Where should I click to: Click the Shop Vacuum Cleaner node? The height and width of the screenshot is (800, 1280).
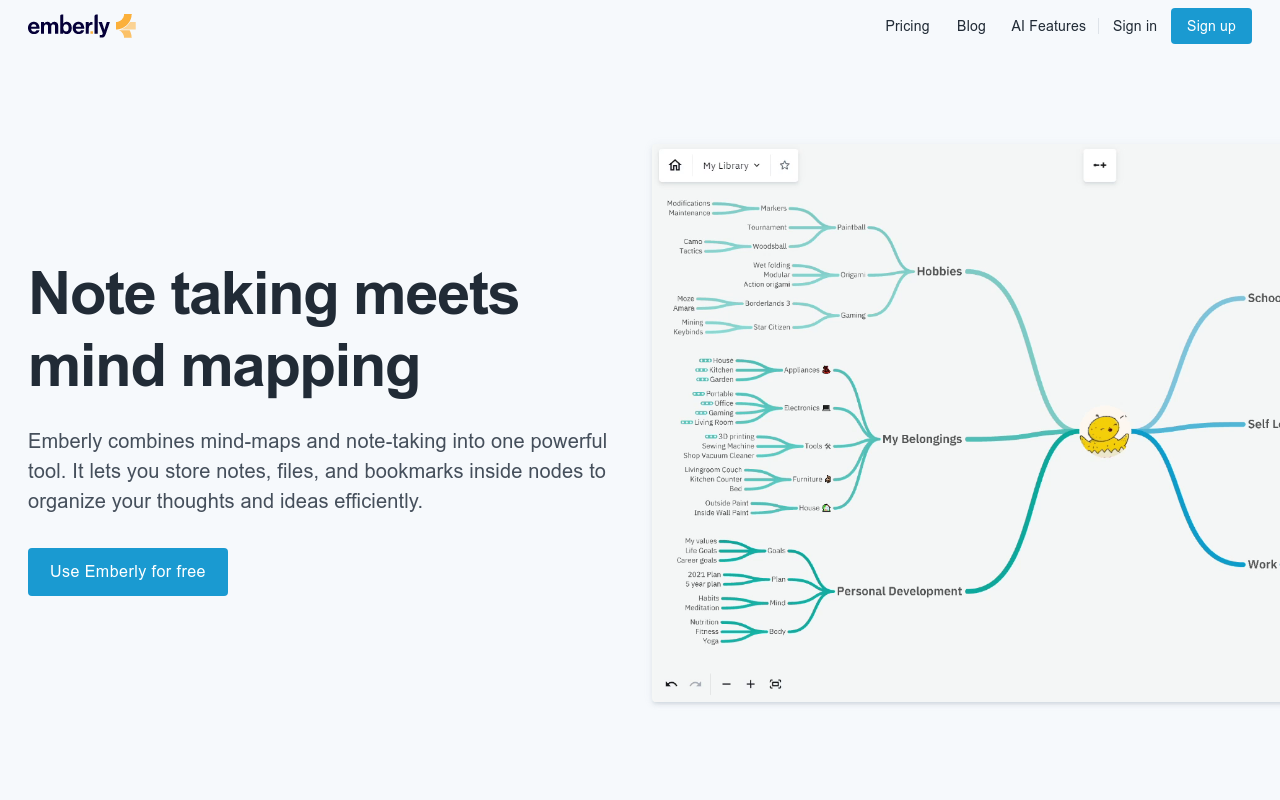click(719, 455)
